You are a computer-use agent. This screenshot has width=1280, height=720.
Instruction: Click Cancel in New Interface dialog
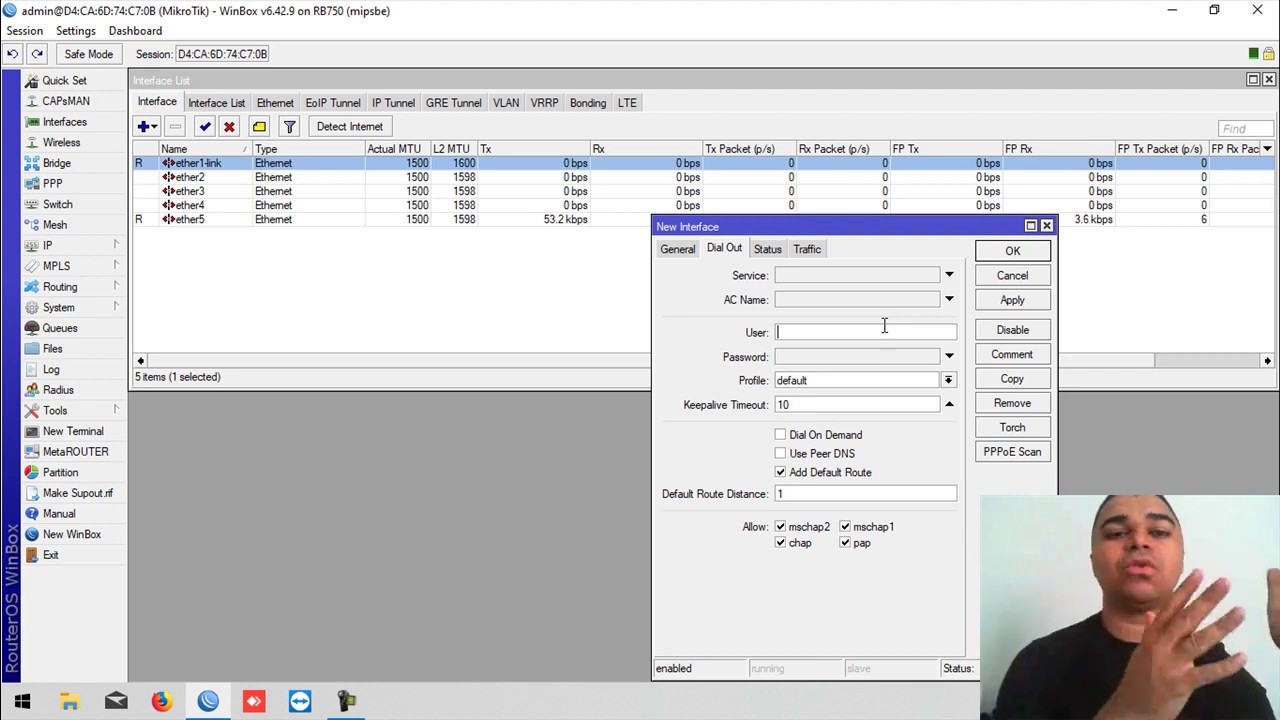1012,276
